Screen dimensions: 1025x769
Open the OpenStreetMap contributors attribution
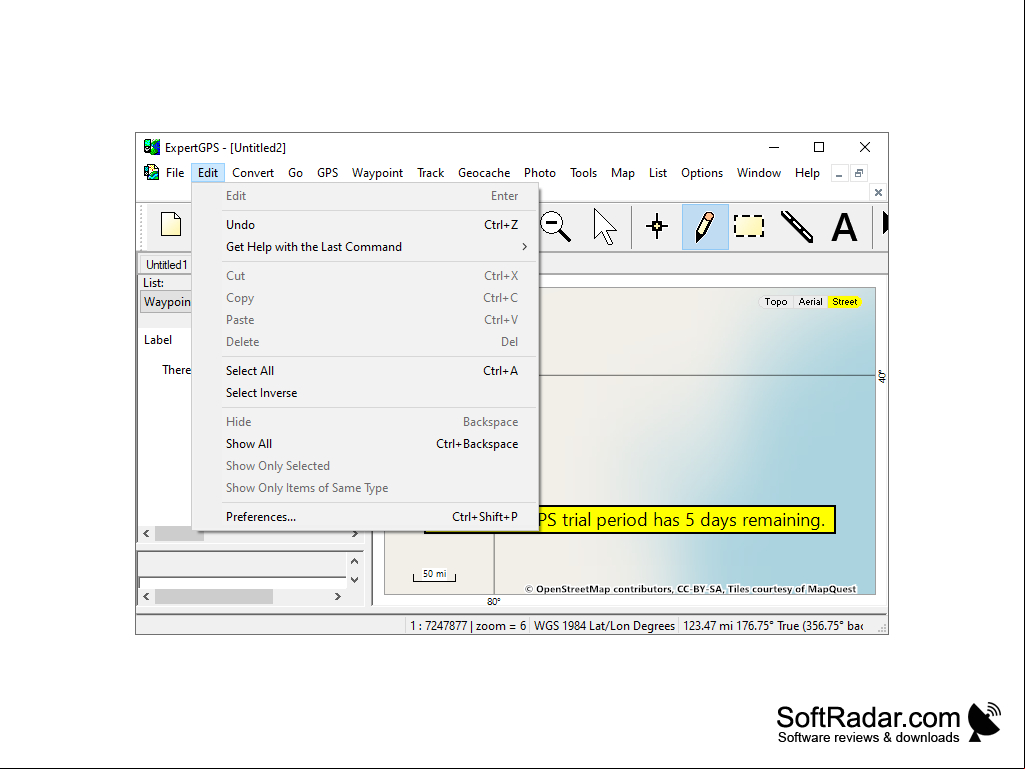point(690,589)
